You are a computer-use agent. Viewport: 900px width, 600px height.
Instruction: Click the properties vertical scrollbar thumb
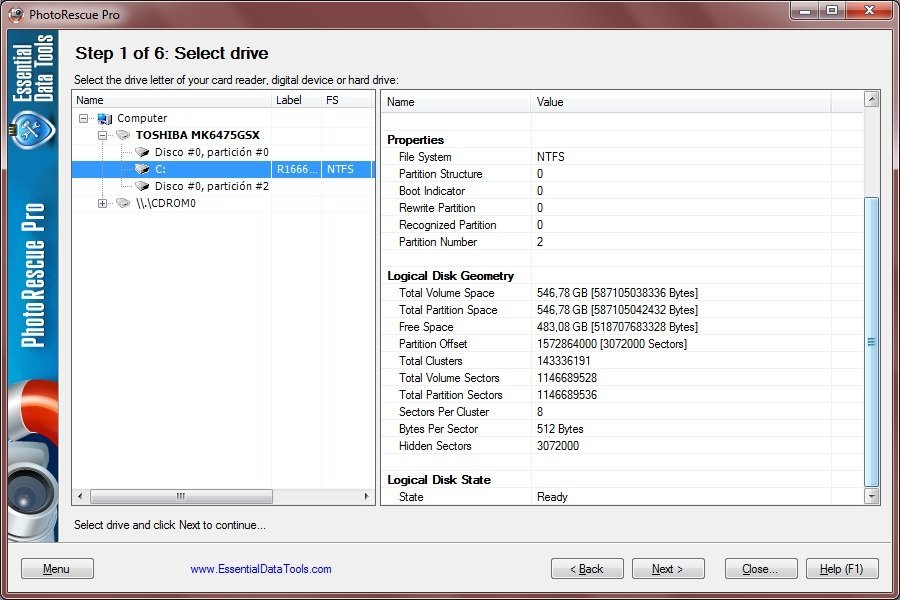coord(871,342)
